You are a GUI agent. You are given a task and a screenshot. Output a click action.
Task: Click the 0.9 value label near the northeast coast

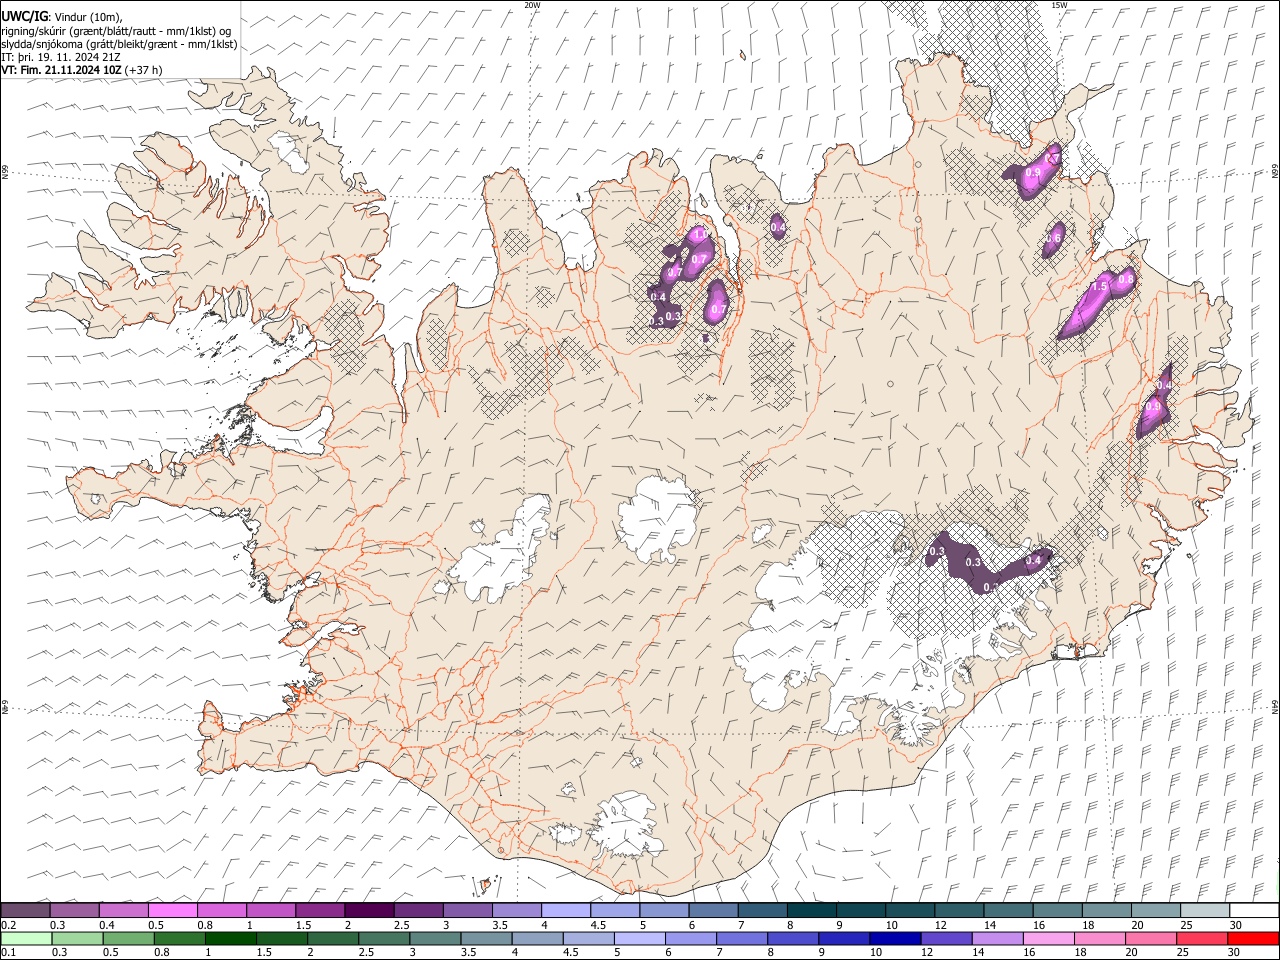pyautogui.click(x=1034, y=173)
